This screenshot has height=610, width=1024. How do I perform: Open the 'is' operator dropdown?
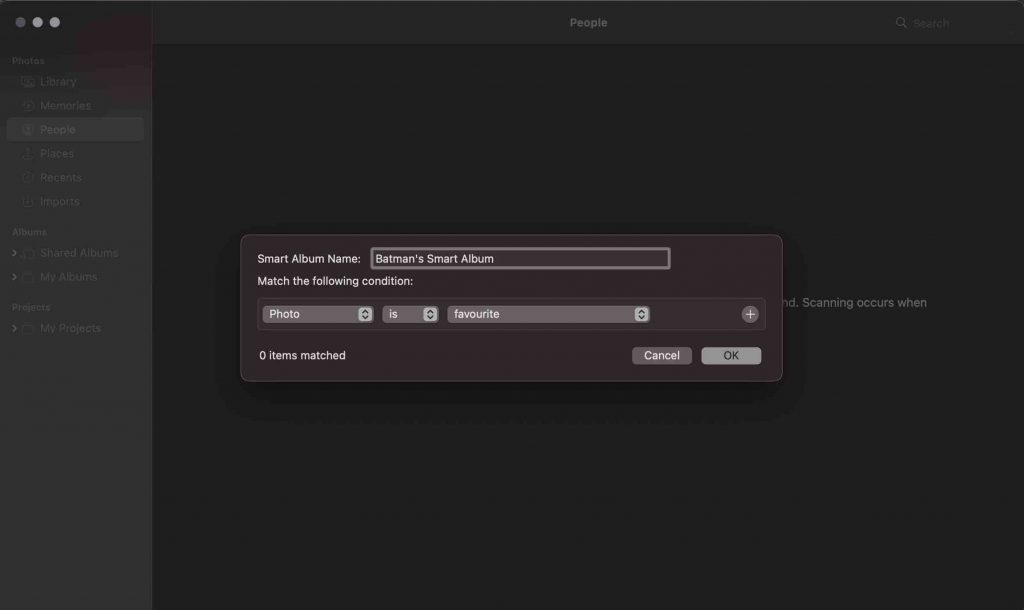tap(410, 314)
